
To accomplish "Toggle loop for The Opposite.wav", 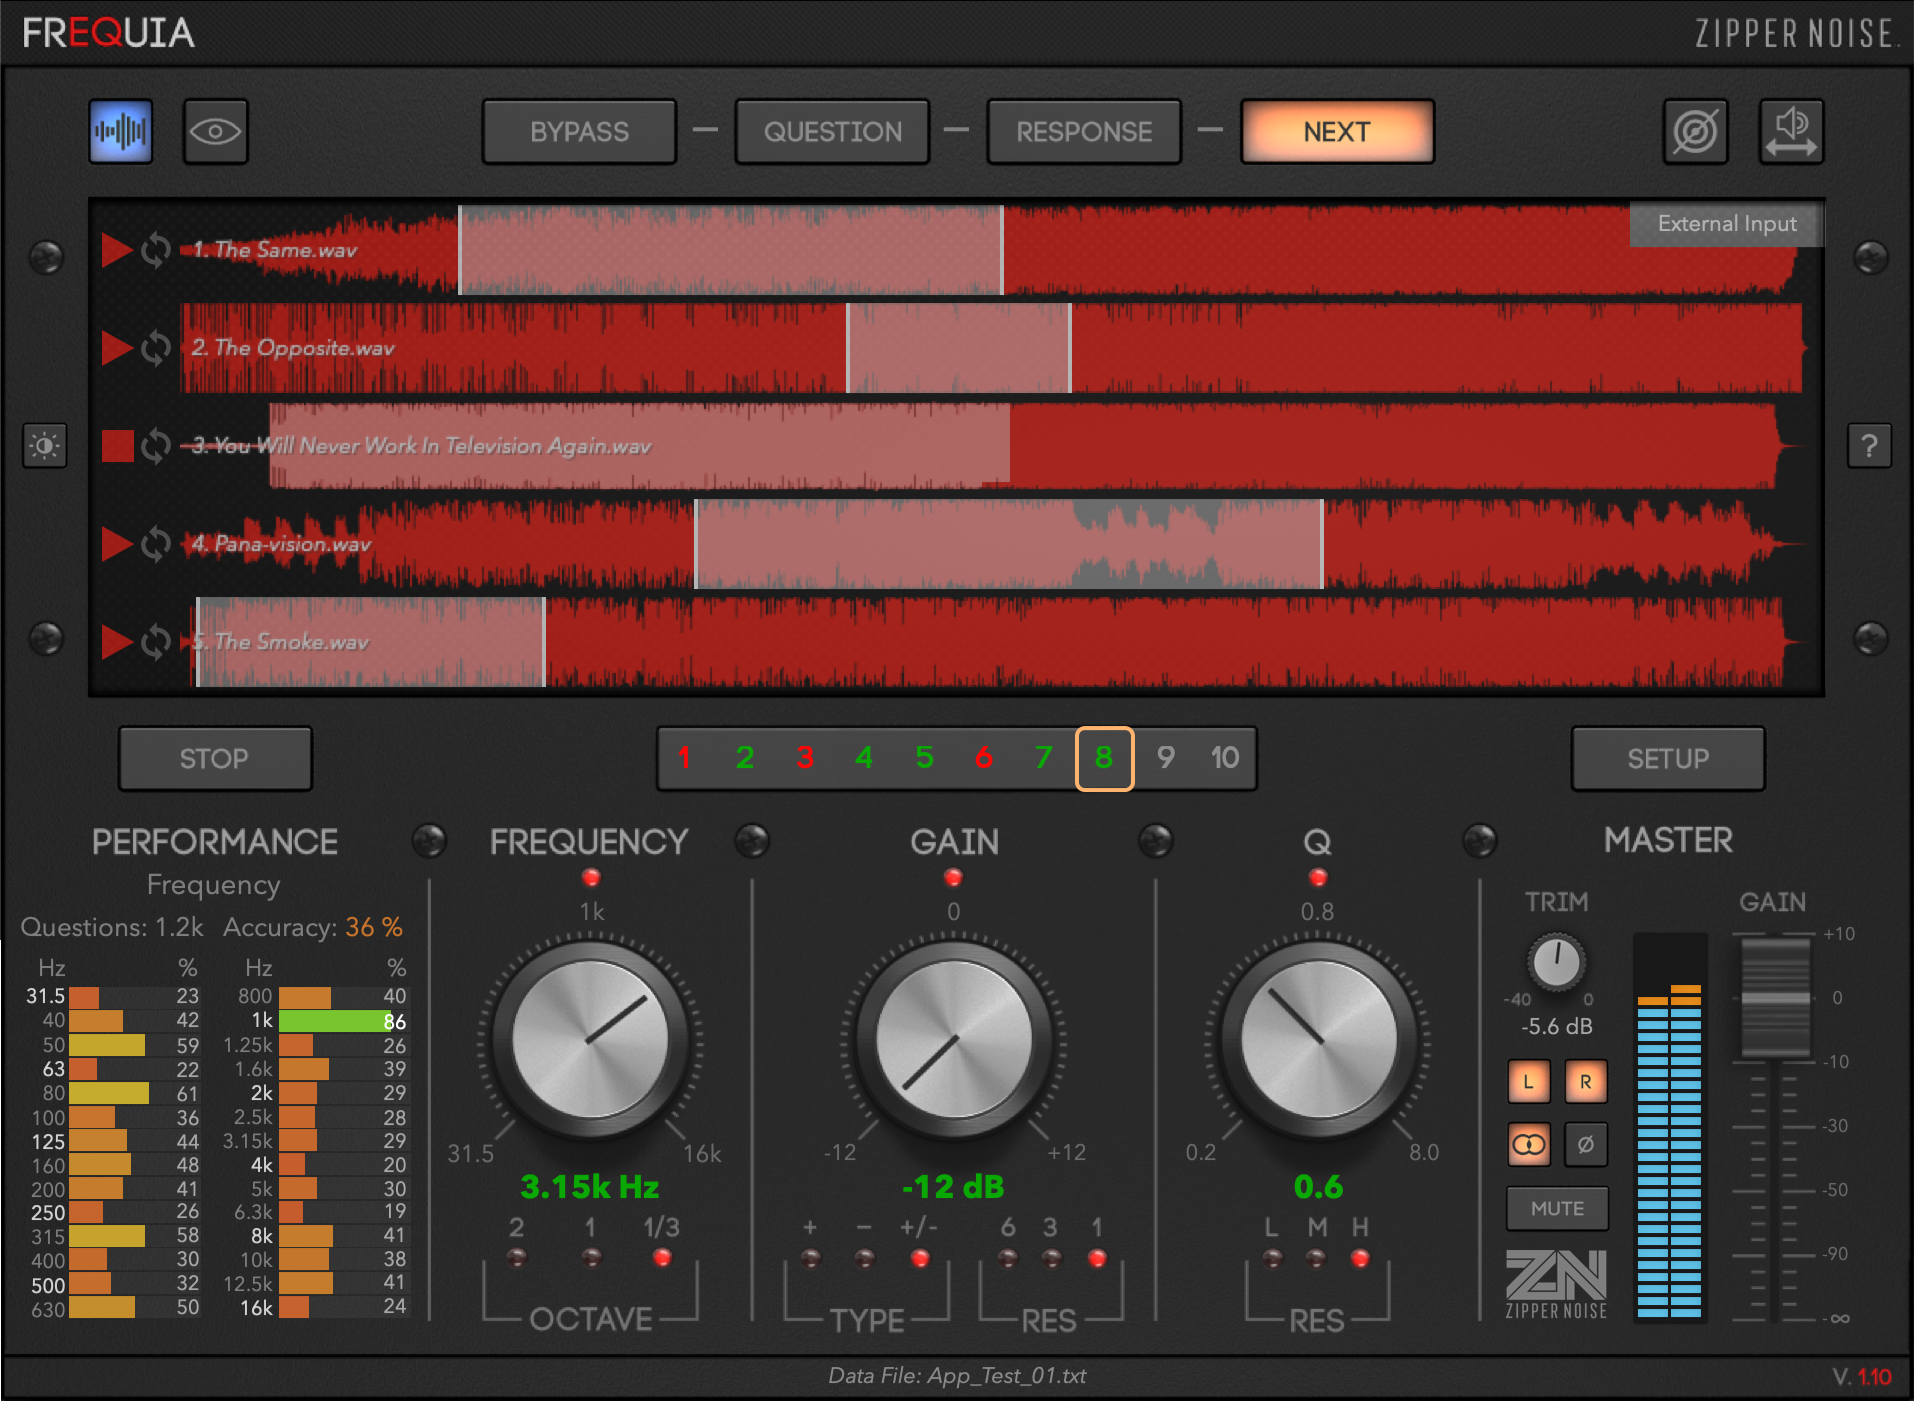I will tap(156, 348).
